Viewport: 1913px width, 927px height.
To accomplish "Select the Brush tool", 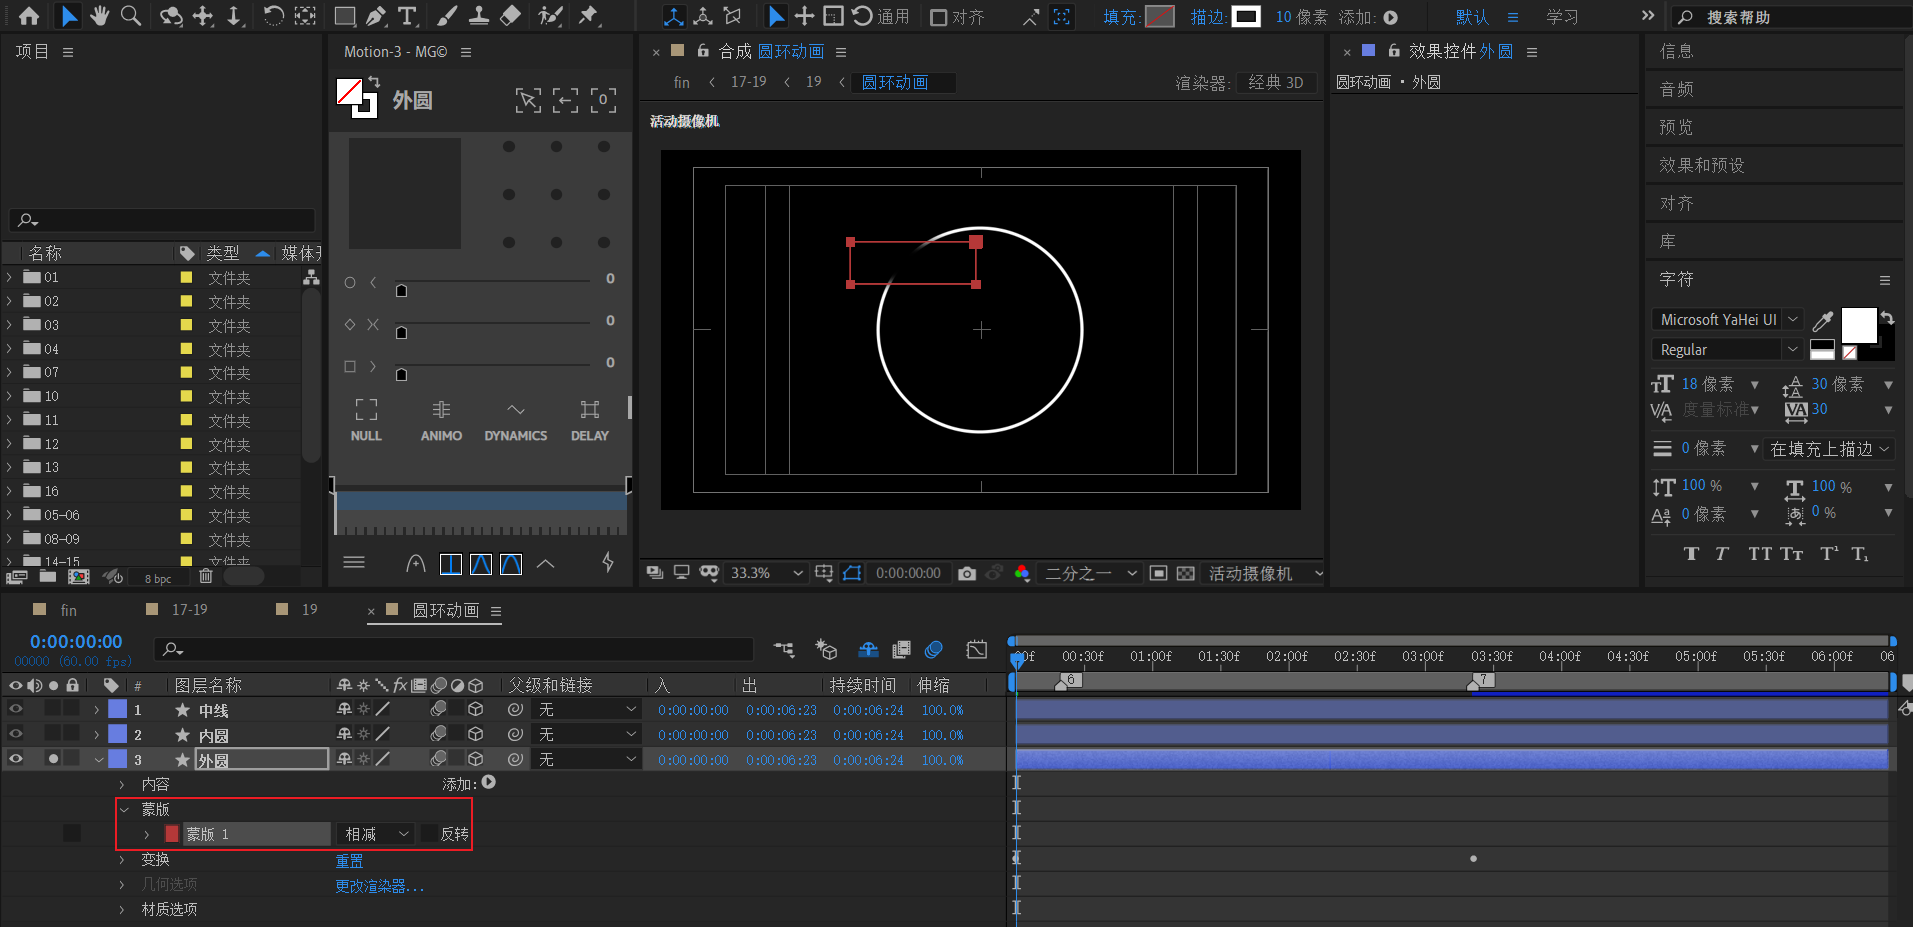I will click(x=448, y=16).
